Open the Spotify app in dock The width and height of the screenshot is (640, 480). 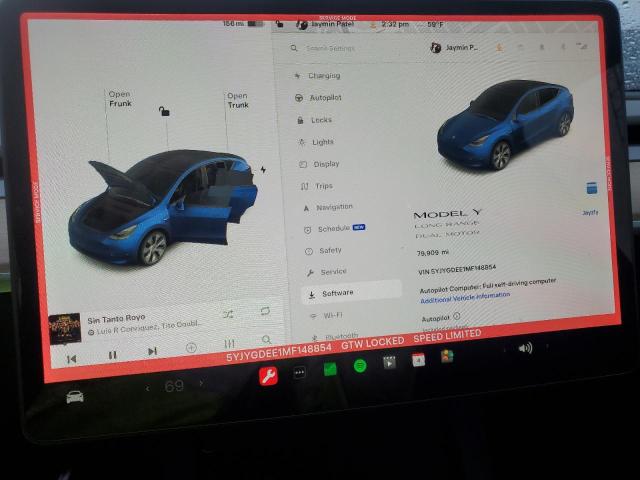coord(360,365)
